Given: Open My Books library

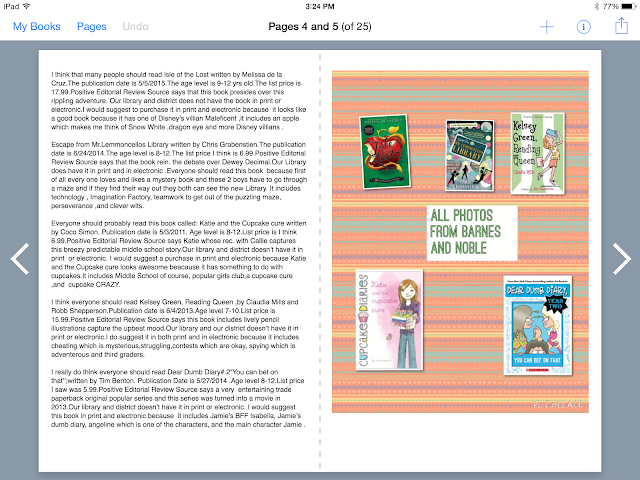Looking at the screenshot, I should pos(36,27).
